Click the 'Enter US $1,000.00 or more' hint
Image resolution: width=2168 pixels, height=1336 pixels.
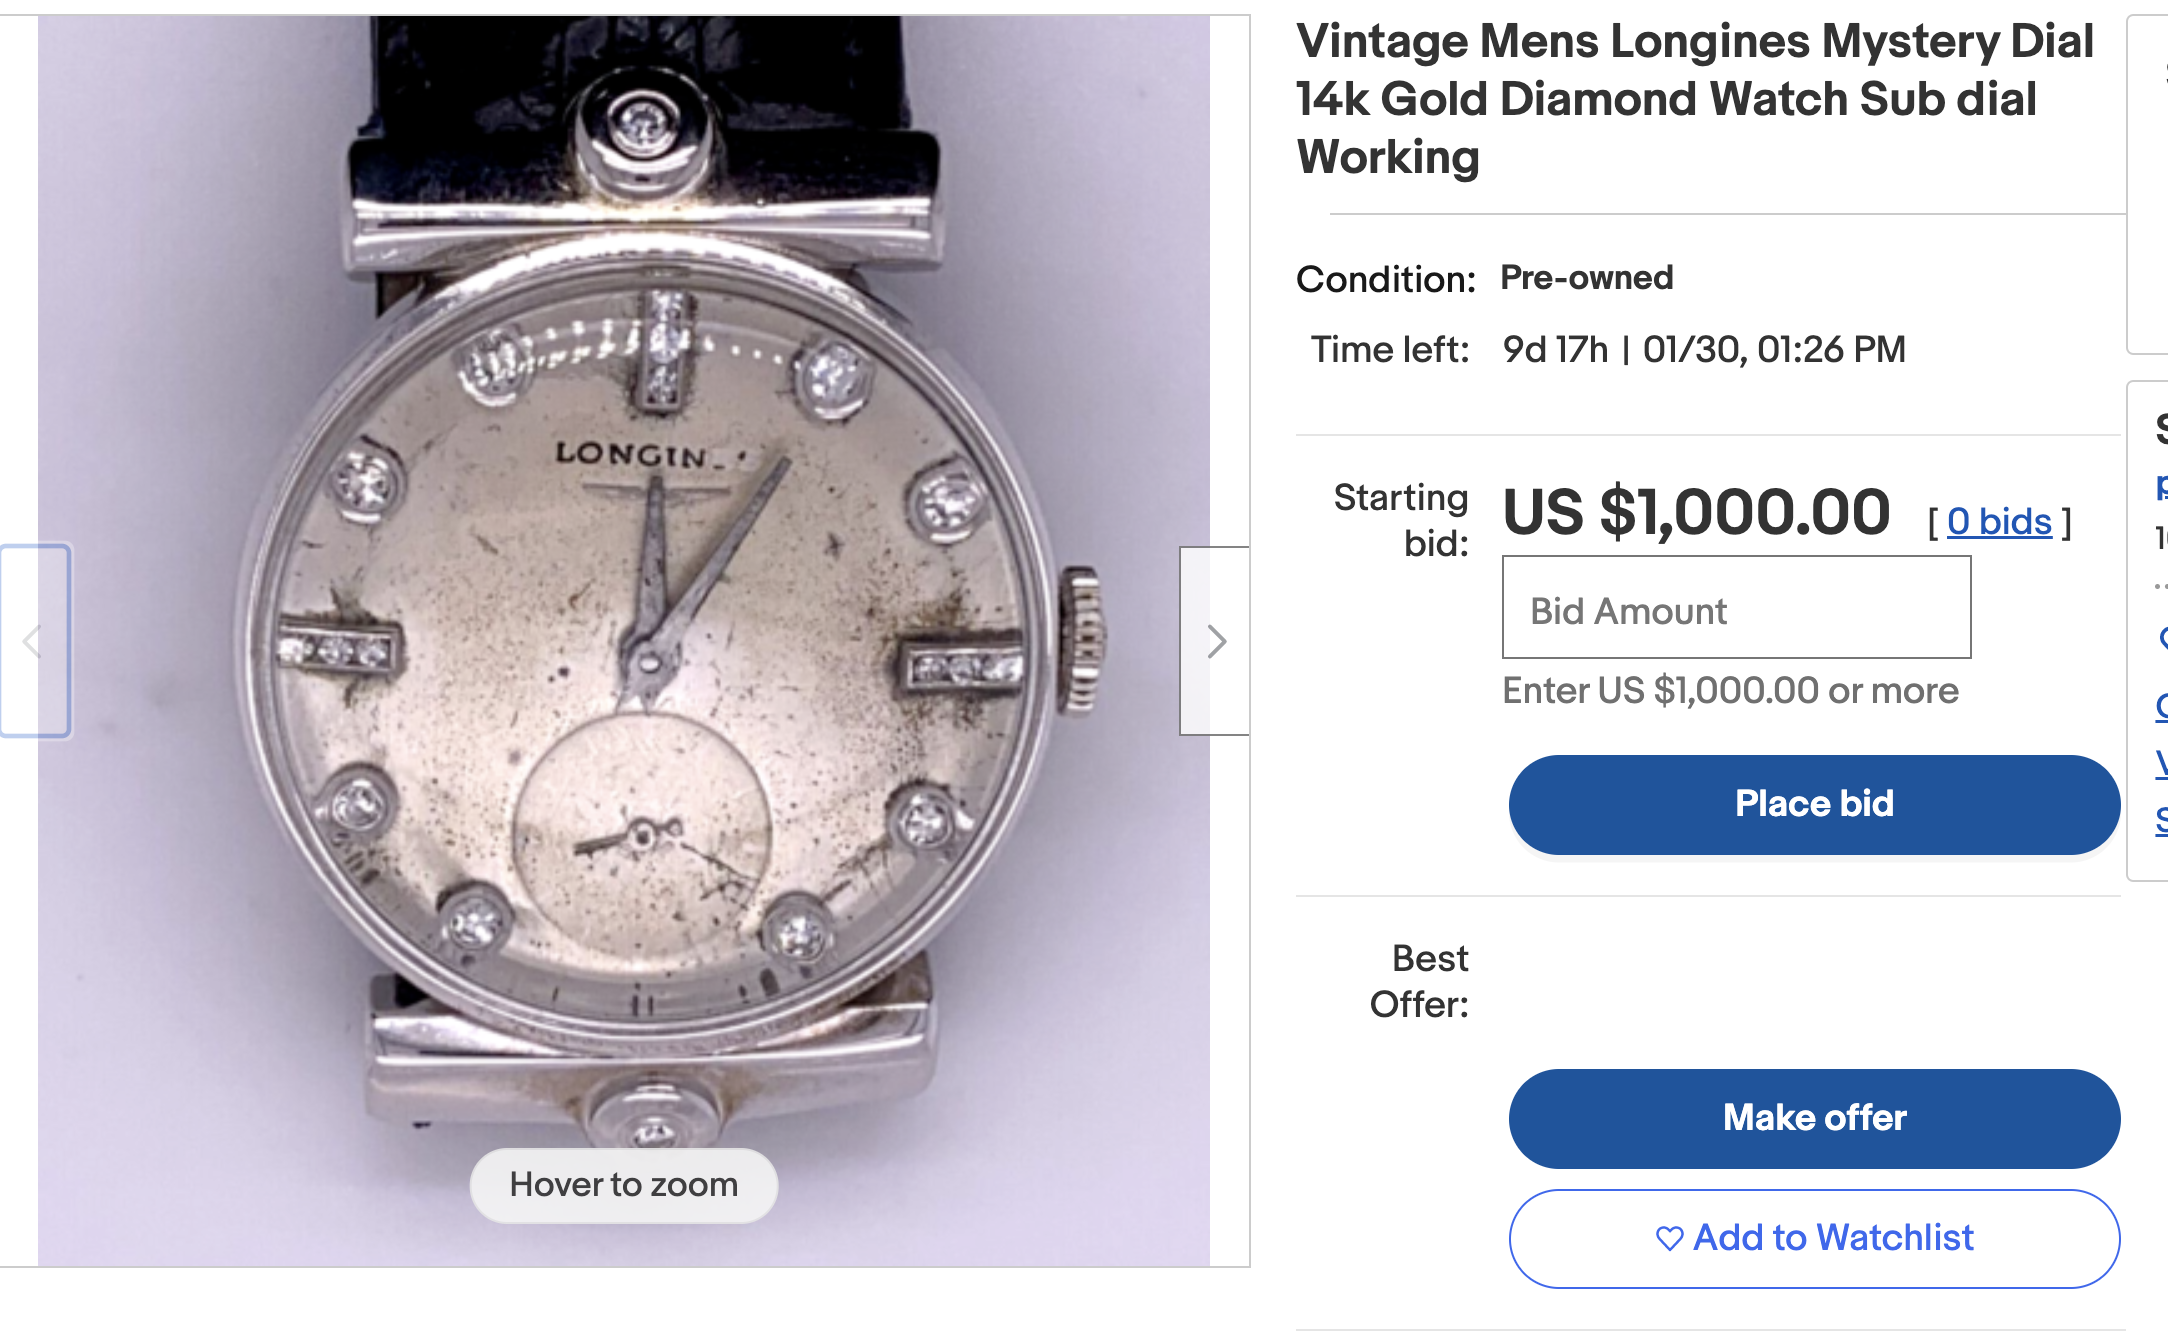coord(1730,691)
